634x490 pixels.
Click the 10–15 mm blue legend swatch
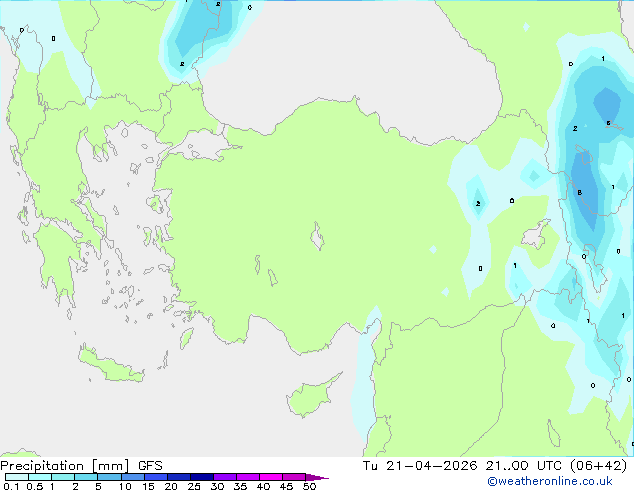(132, 477)
